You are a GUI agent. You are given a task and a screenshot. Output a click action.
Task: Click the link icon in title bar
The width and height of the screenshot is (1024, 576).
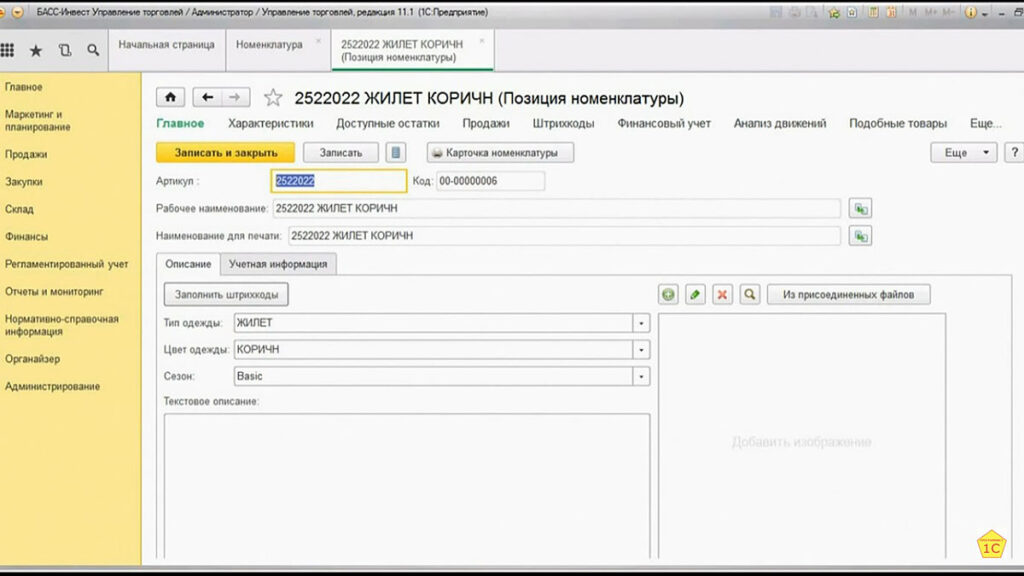click(852, 12)
